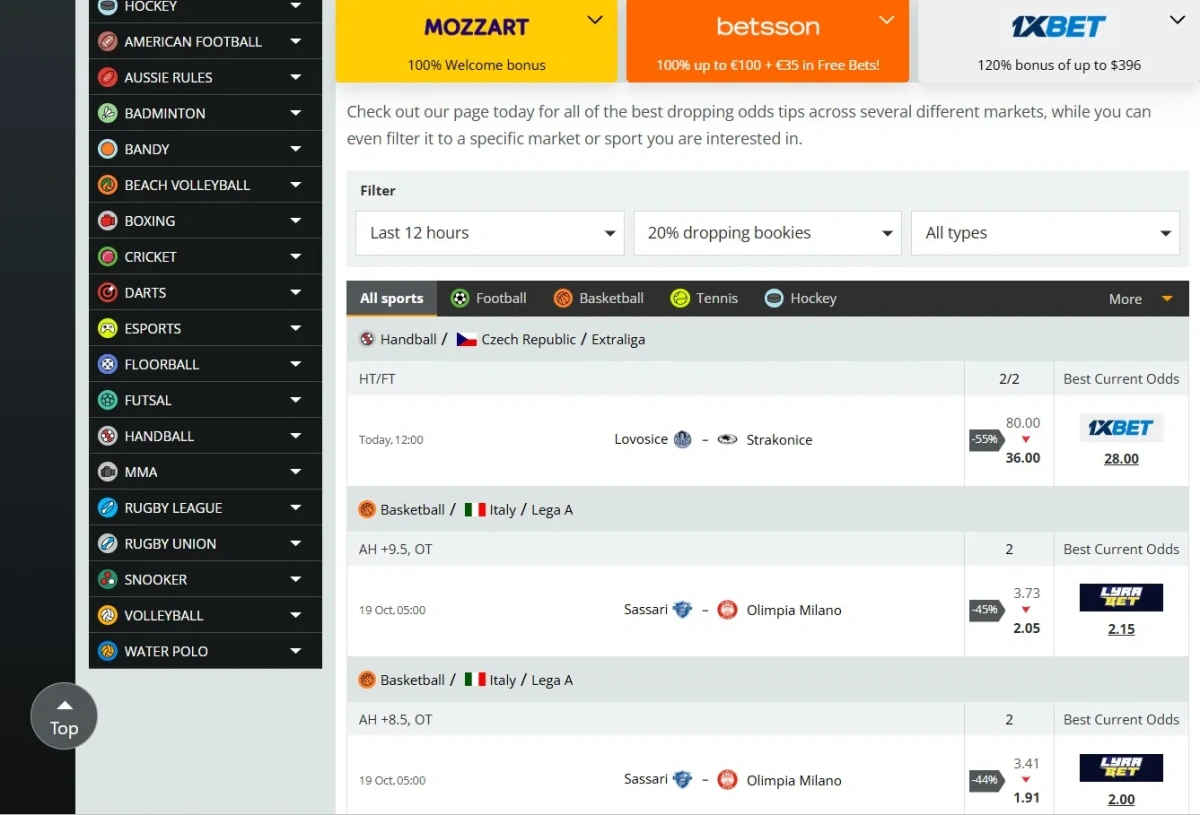
Task: Expand the Cricket sidebar category arrow
Action: pyautogui.click(x=295, y=257)
